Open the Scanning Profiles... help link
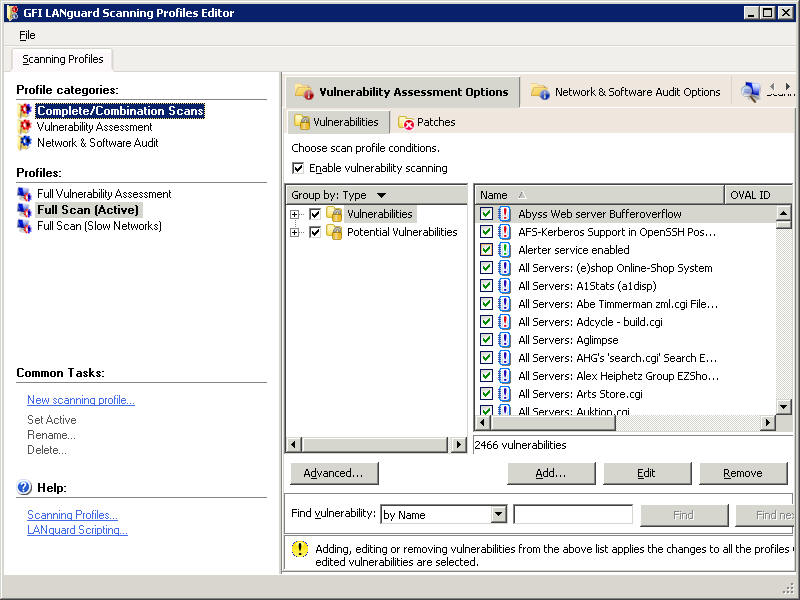 pos(72,515)
